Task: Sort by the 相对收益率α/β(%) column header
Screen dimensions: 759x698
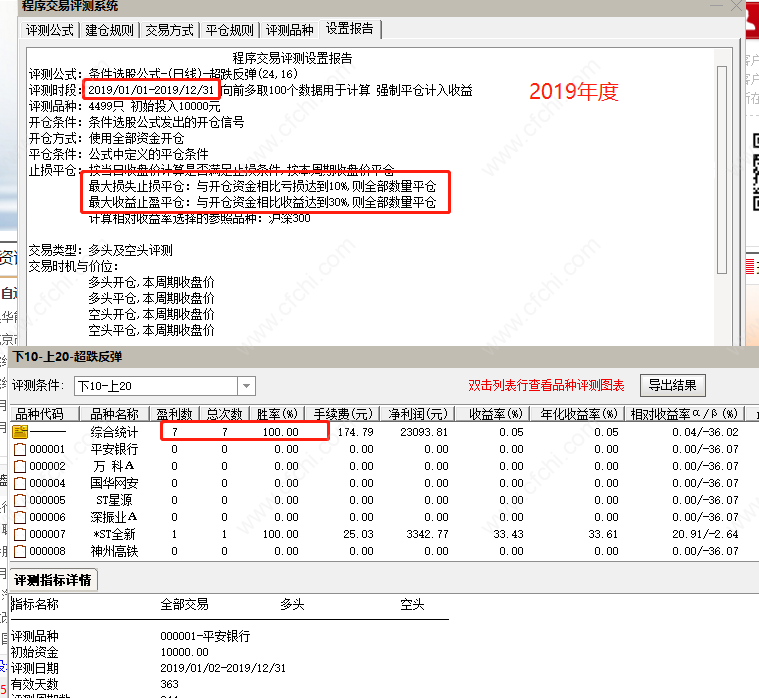Action: [x=684, y=414]
